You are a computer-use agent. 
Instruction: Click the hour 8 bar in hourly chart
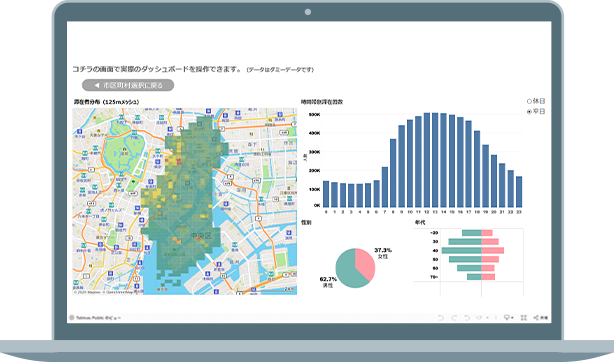(x=393, y=173)
